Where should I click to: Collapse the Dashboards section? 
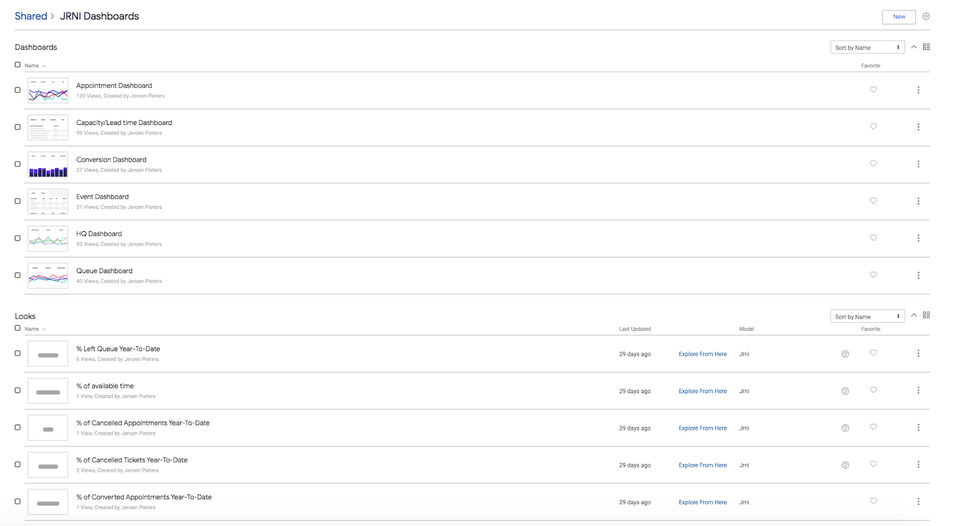point(914,47)
